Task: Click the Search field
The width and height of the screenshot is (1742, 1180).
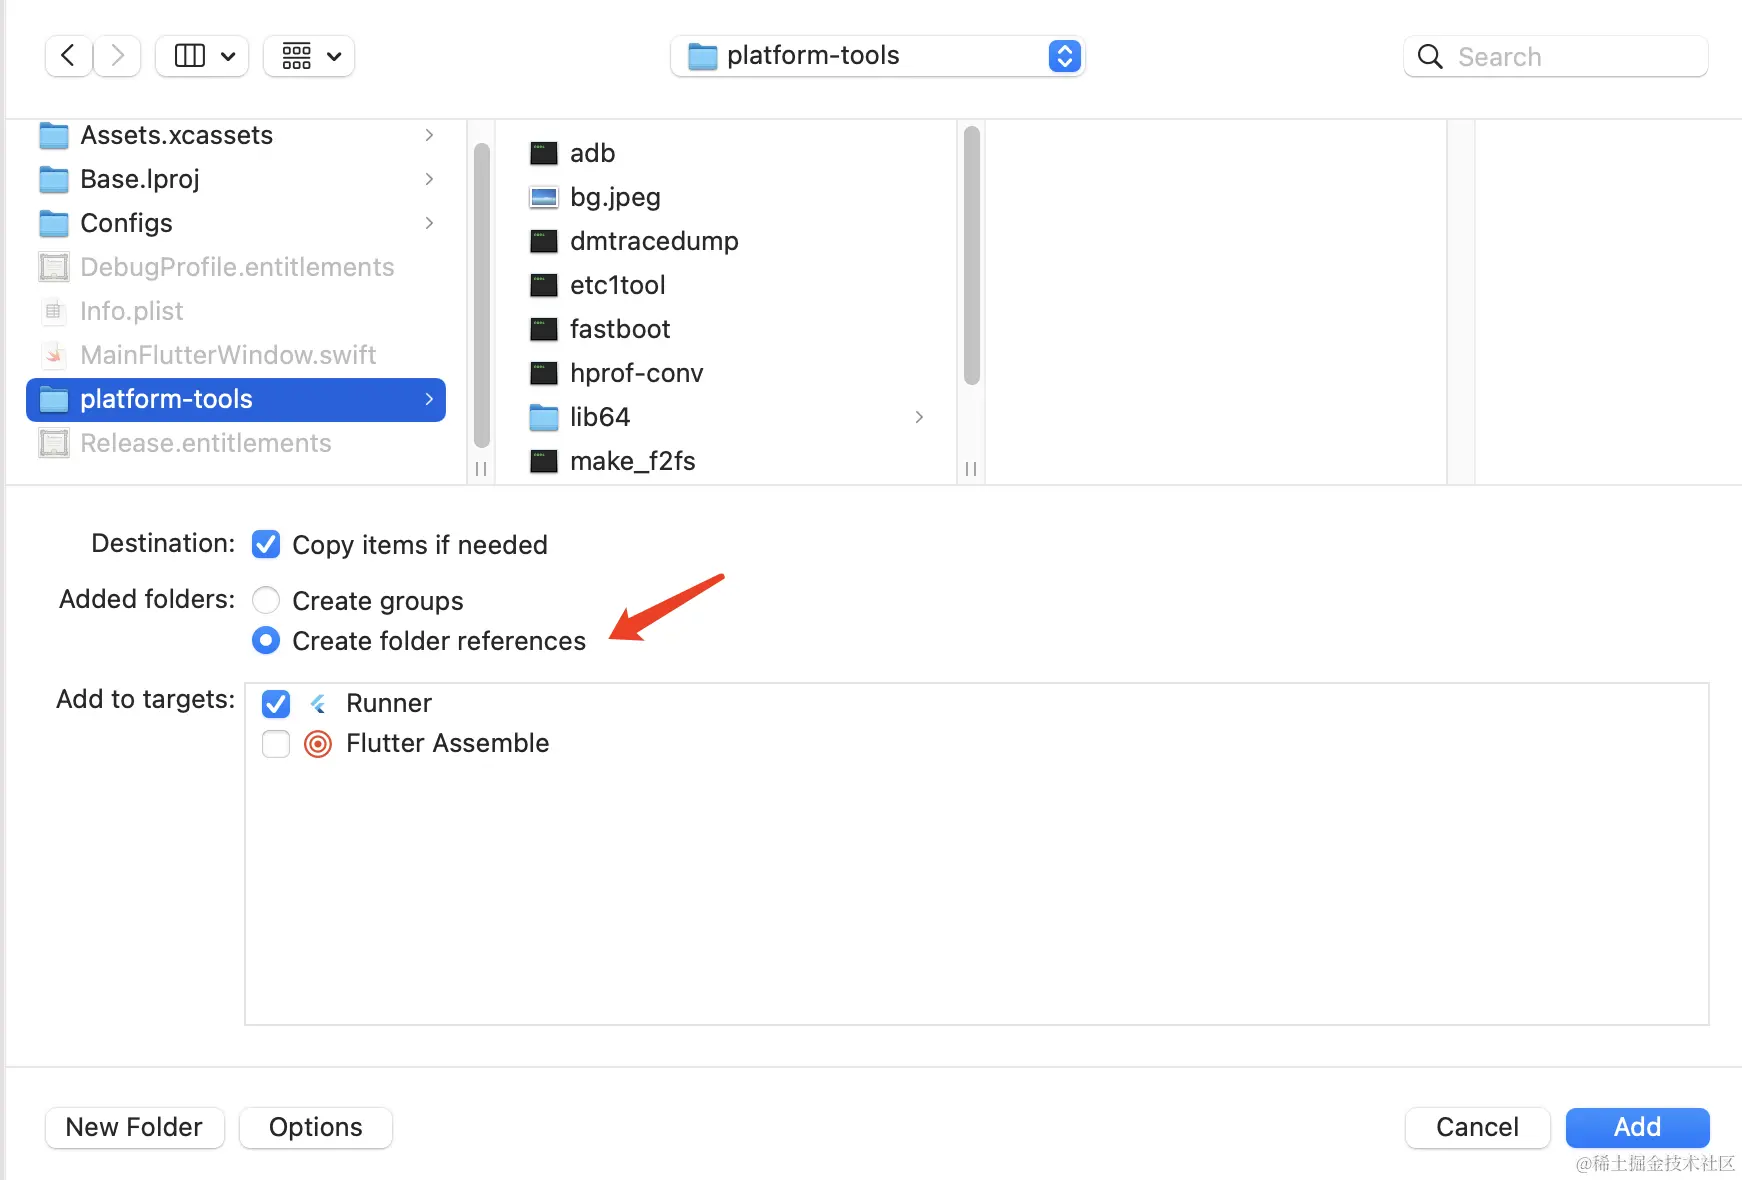Action: point(1556,57)
